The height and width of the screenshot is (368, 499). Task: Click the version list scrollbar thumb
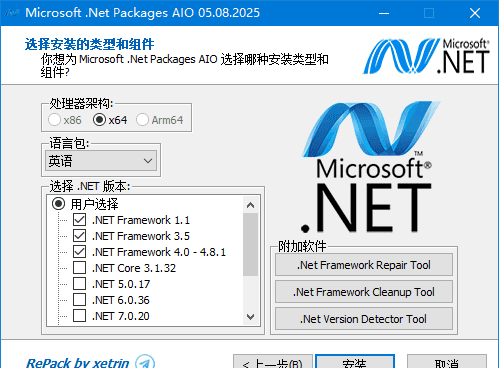pyautogui.click(x=251, y=245)
